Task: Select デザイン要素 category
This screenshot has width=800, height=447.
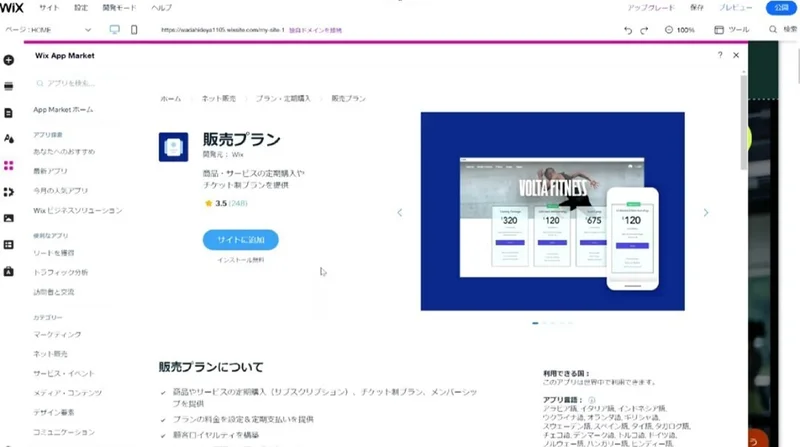Action: 54,412
